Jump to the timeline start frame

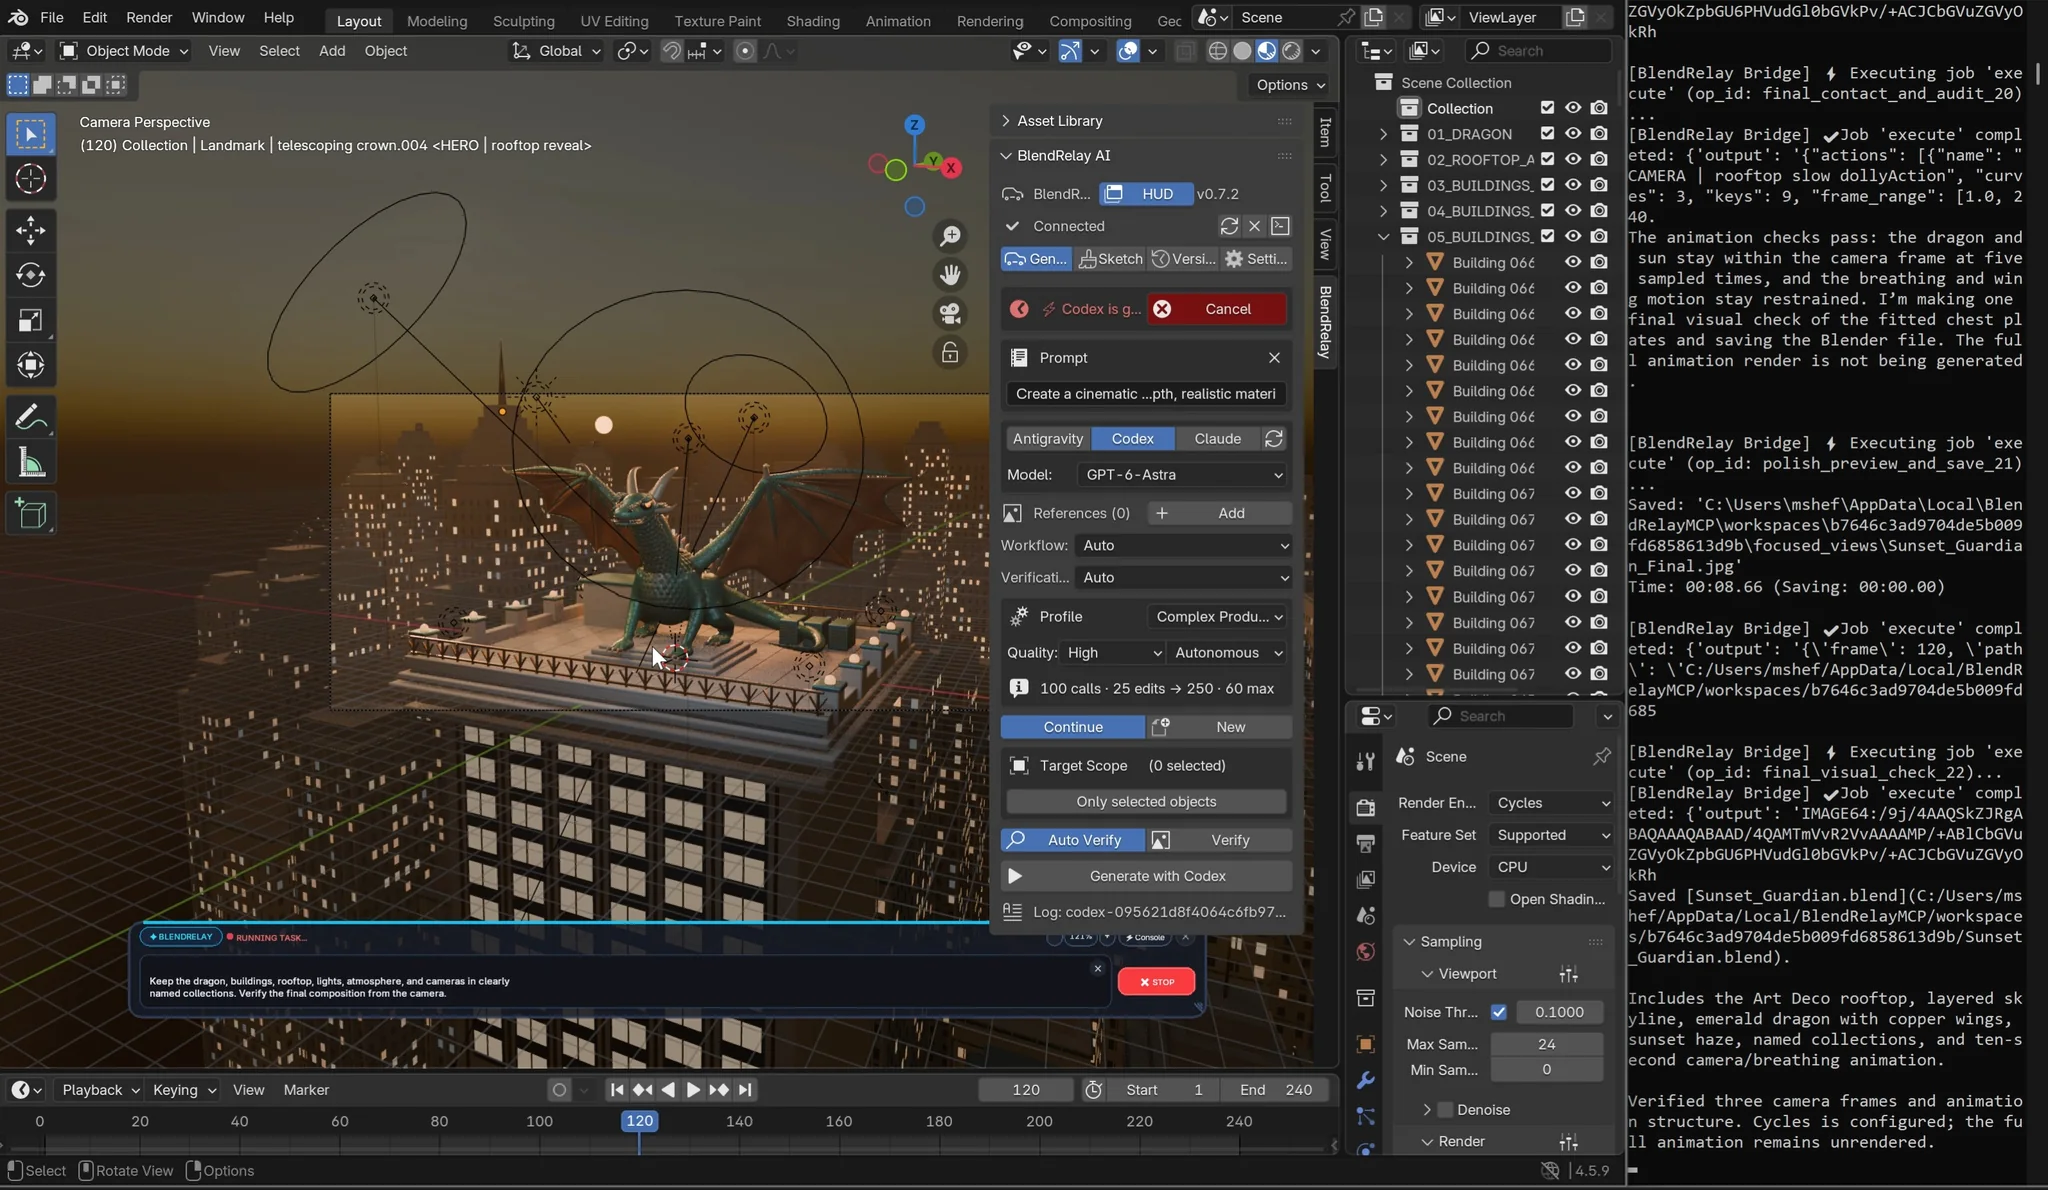click(617, 1090)
